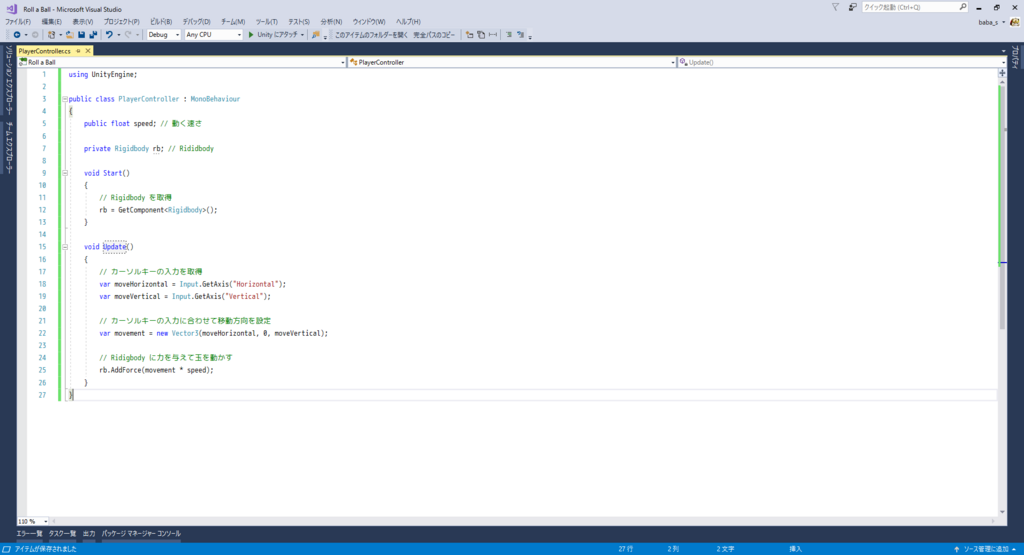The image size is (1024, 555).
Task: Open the プロパティ side tab on the right
Action: coord(1016,57)
